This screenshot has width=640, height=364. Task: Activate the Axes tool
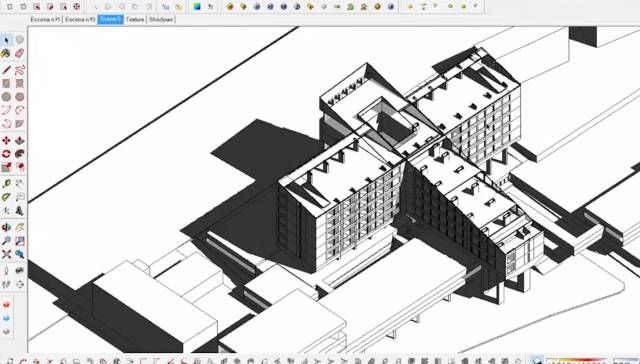pos(6,211)
